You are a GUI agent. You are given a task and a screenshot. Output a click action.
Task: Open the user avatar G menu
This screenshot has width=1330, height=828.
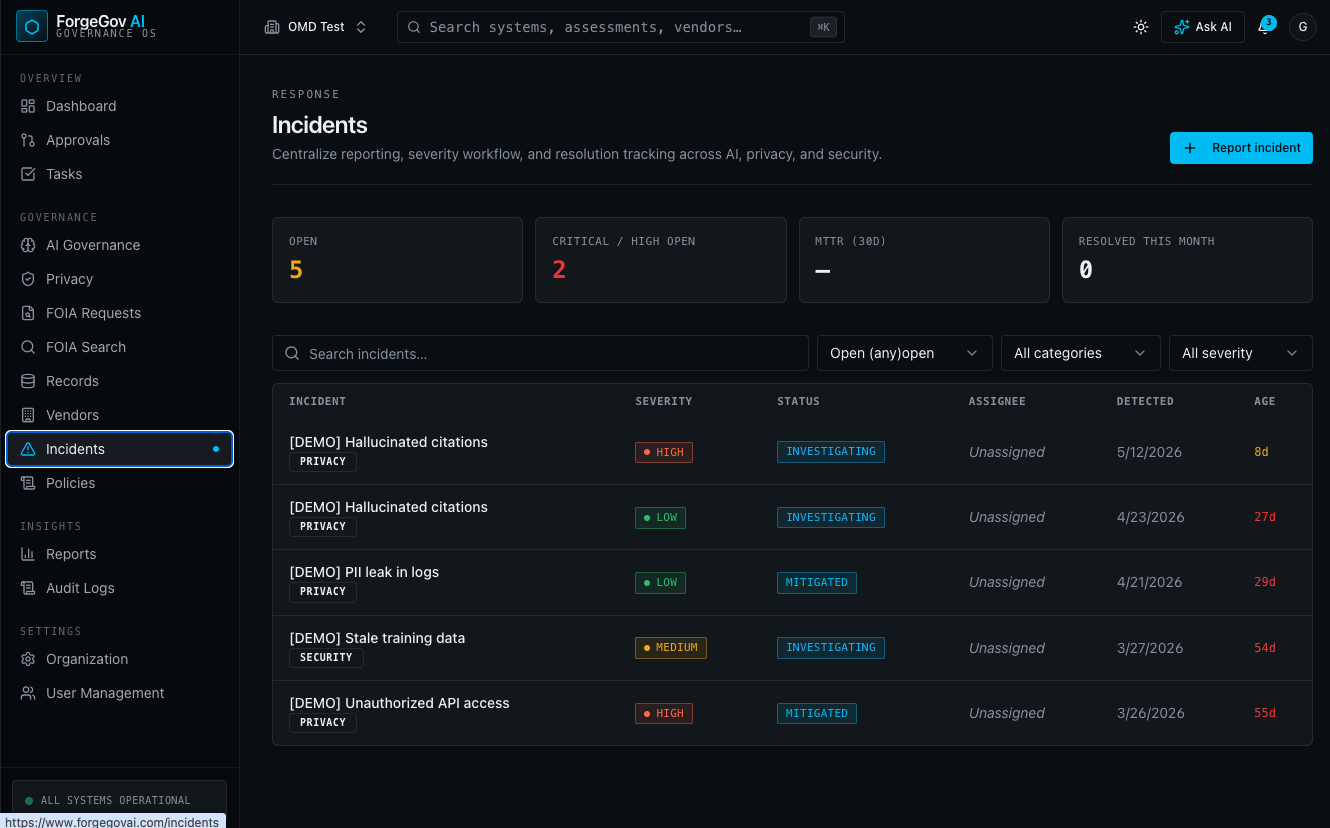pos(1302,27)
